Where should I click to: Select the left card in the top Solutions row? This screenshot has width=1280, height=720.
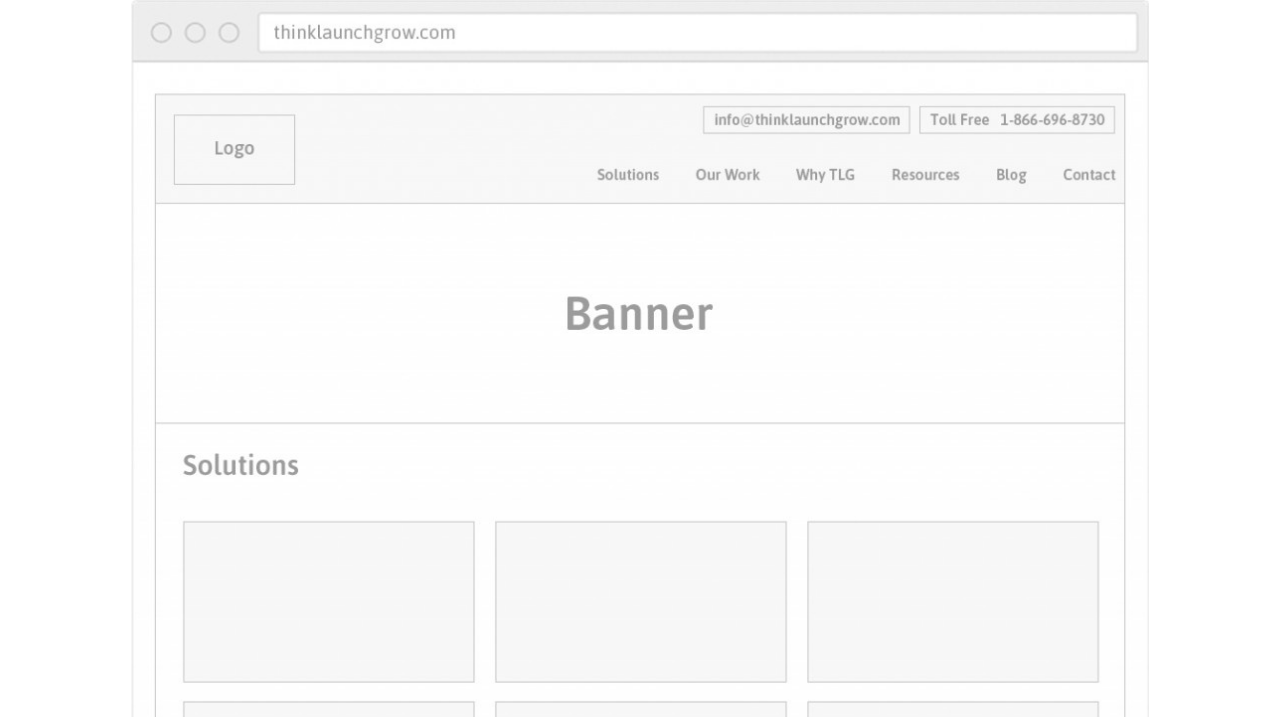[329, 602]
